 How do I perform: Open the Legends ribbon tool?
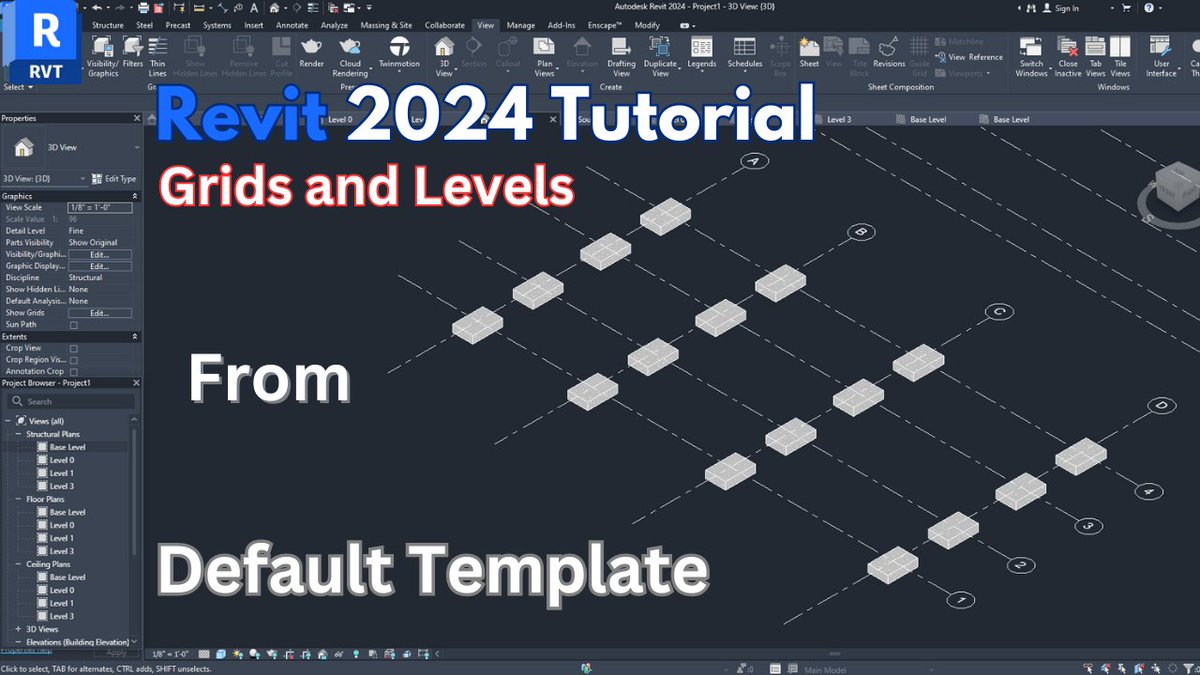pyautogui.click(x=701, y=51)
